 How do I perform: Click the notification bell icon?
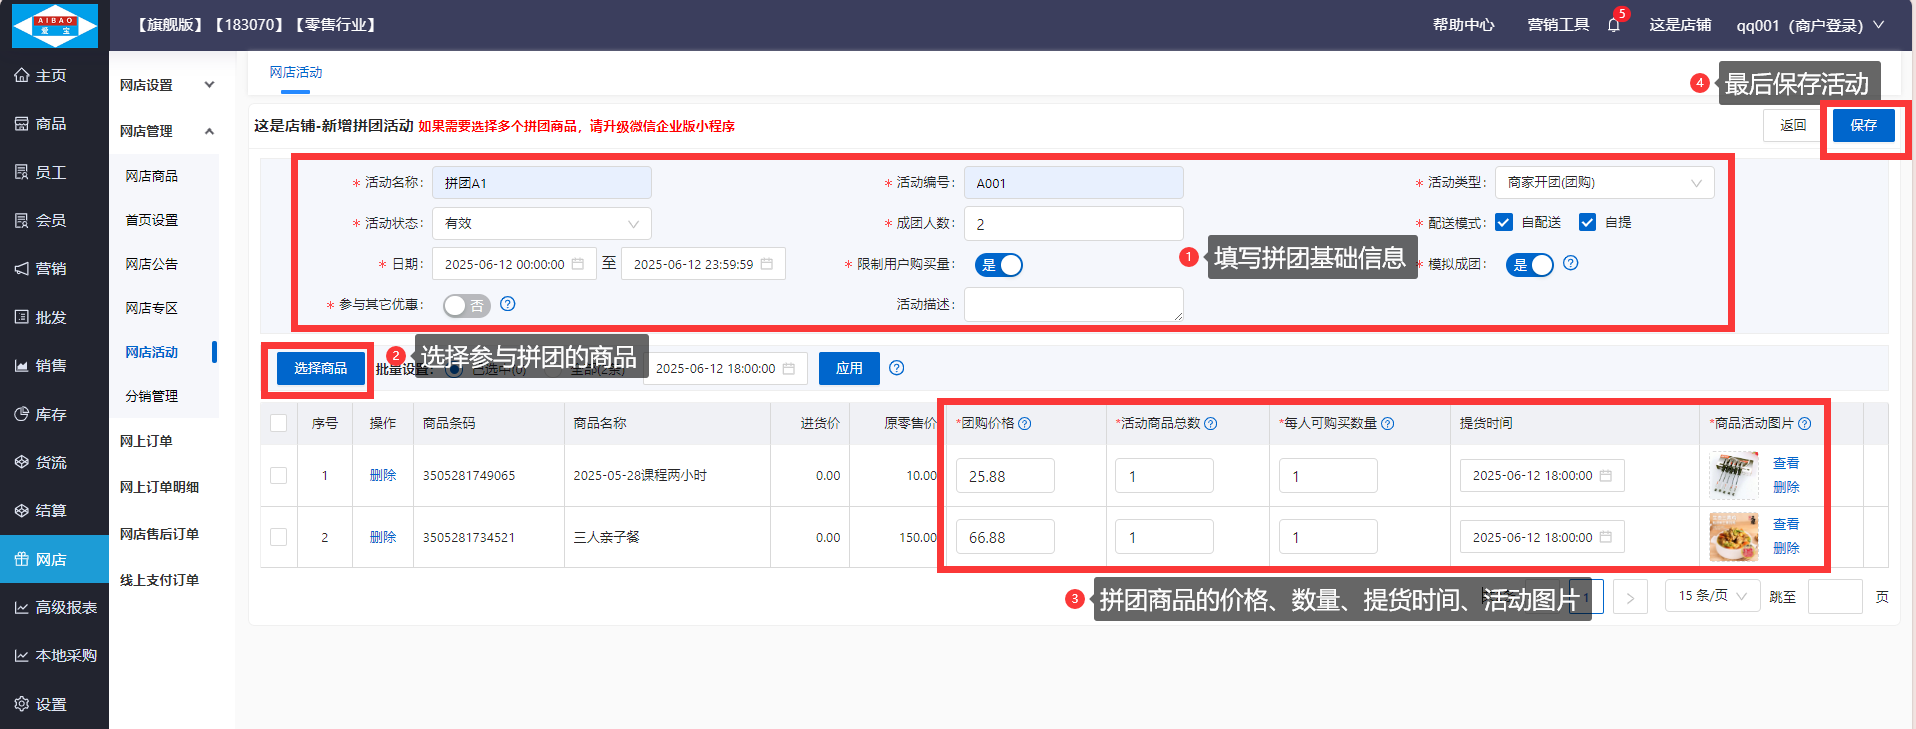[1613, 25]
